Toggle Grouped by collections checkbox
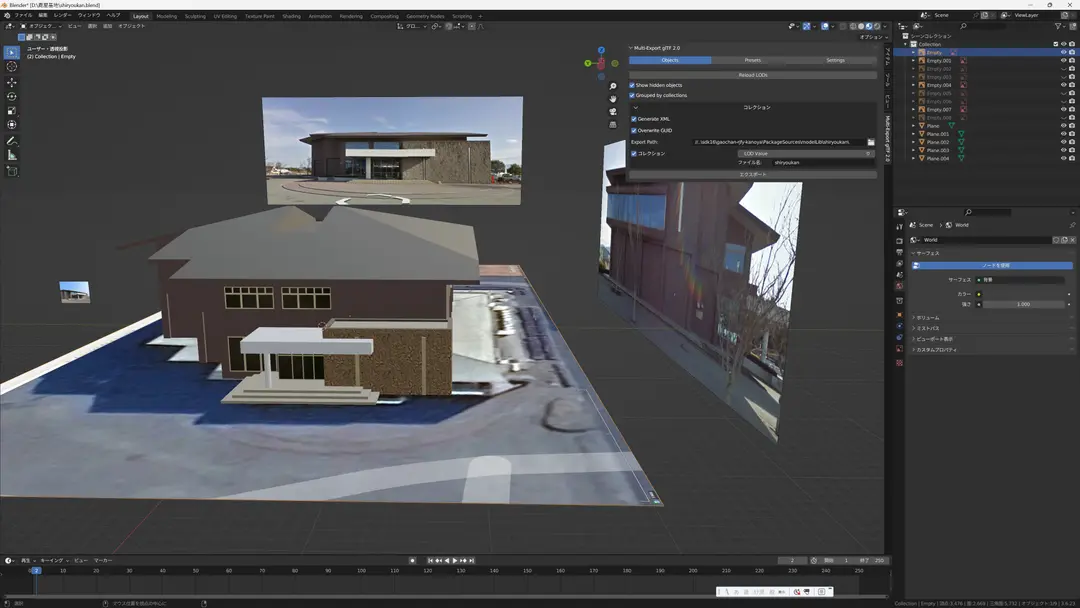1080x608 pixels. [x=632, y=96]
